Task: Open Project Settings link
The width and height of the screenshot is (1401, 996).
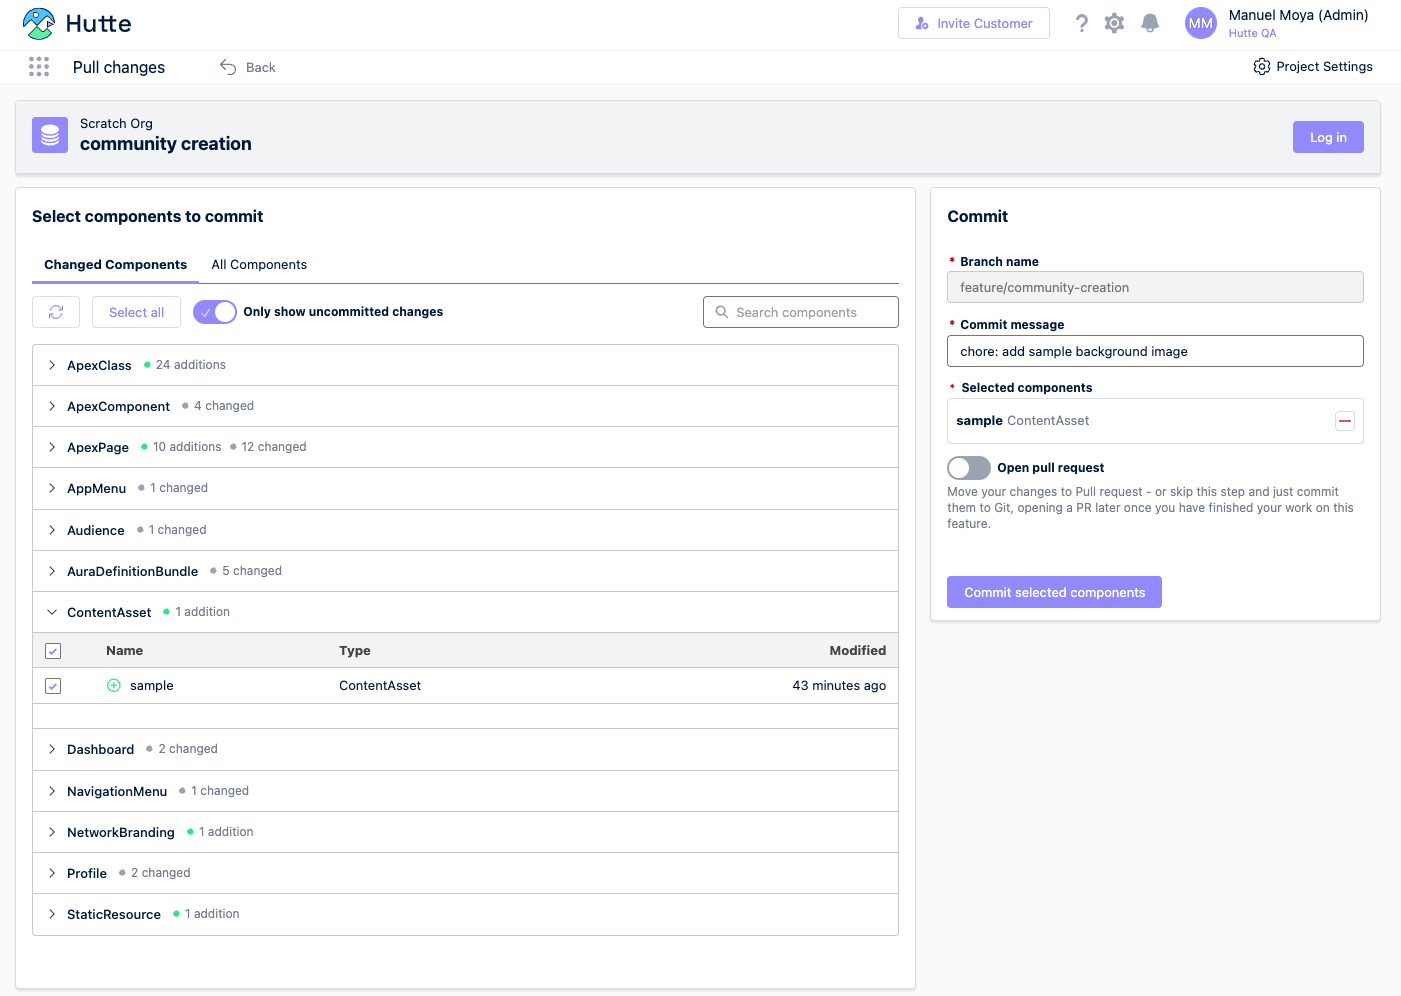Action: (1313, 67)
